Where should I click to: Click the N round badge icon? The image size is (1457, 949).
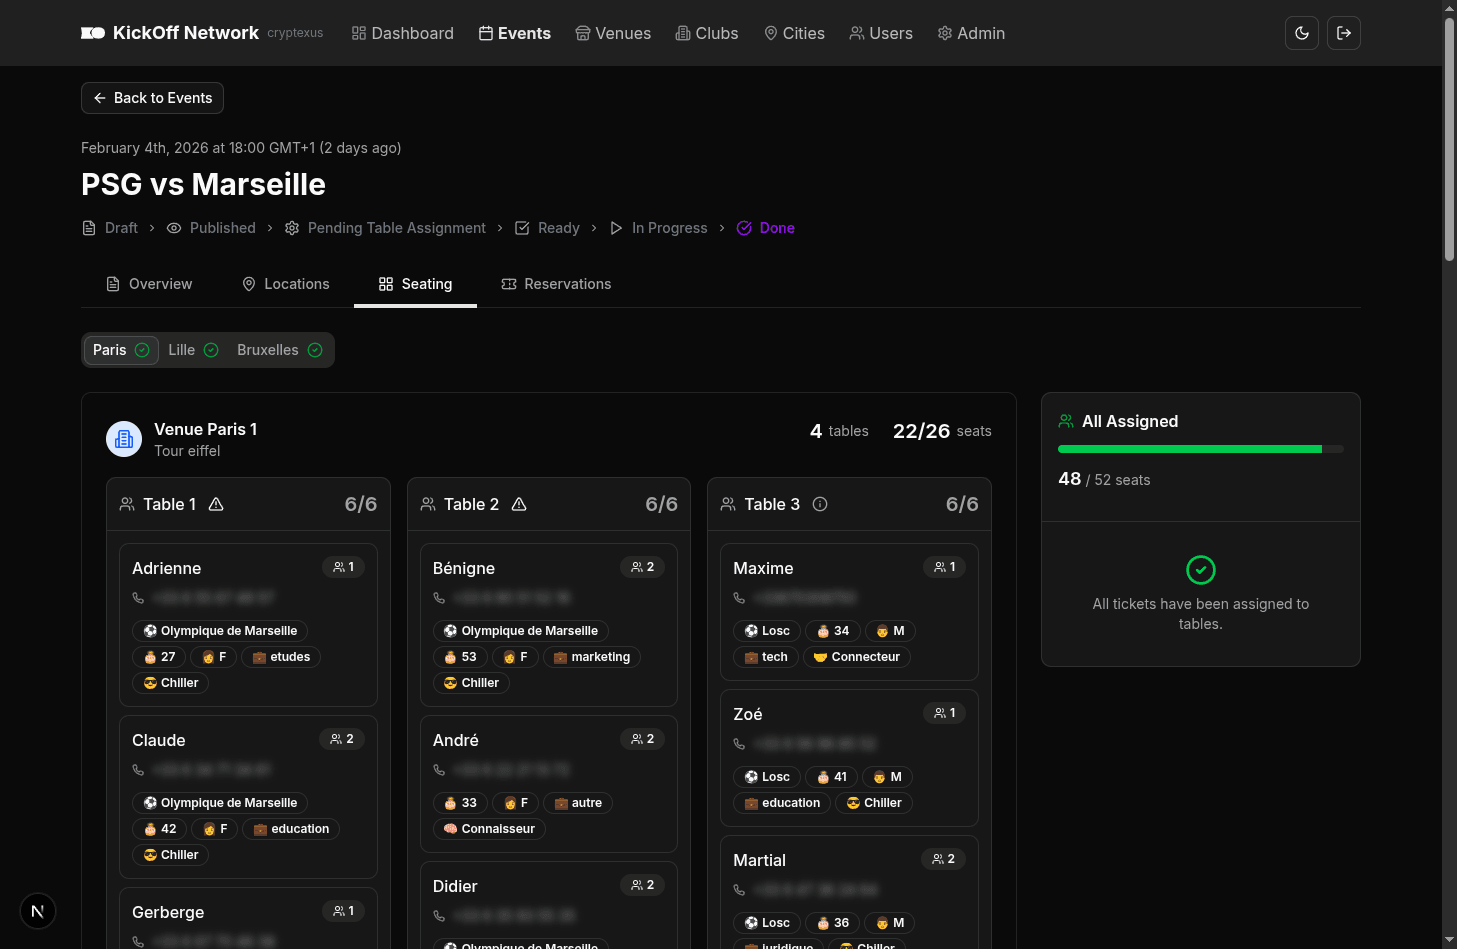[38, 911]
